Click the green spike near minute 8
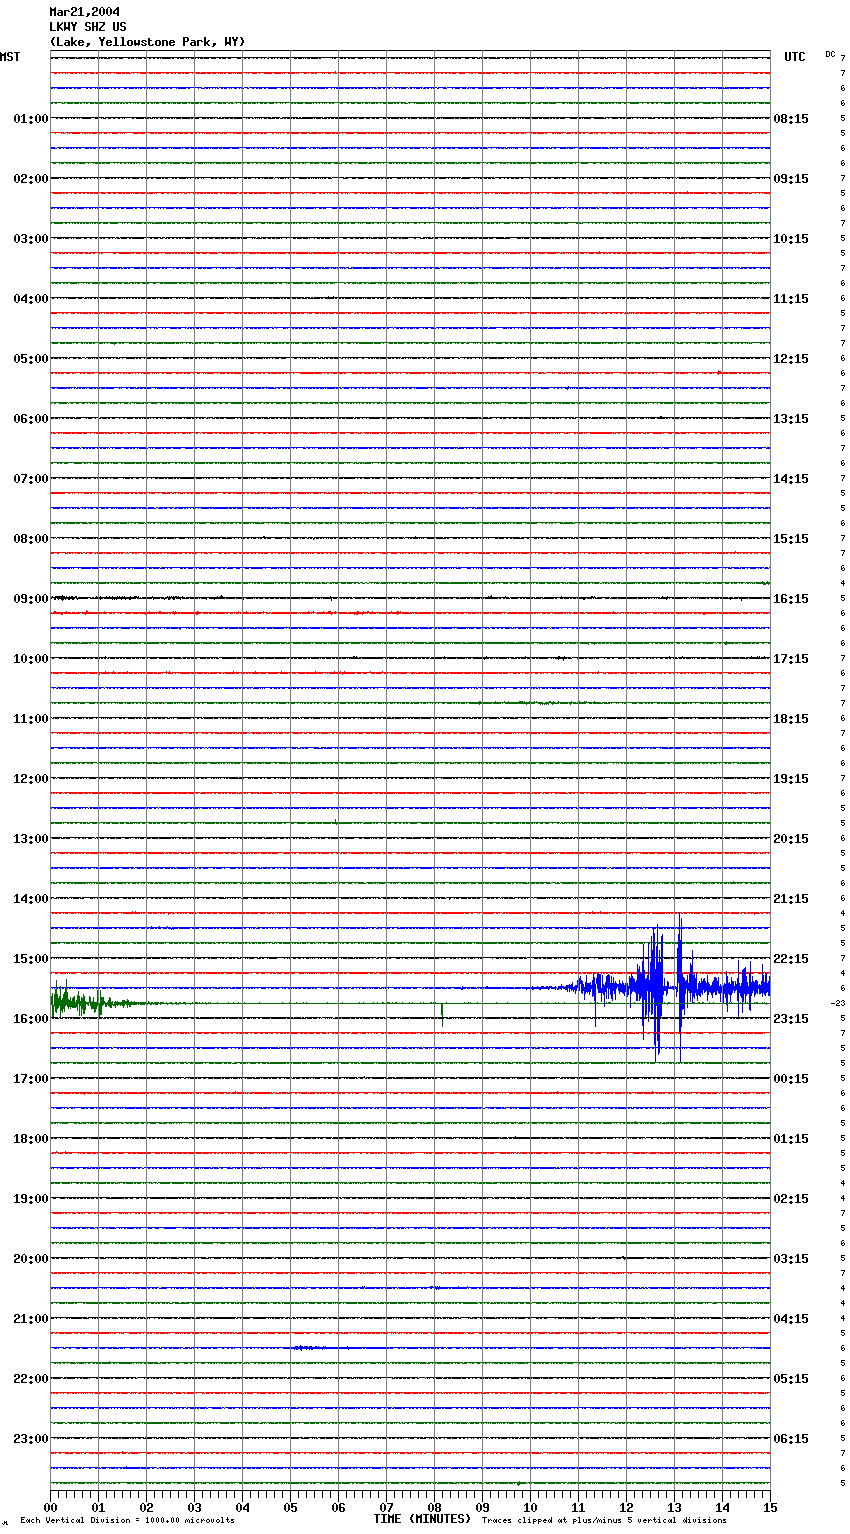Screen dimensions: 850x1534 click(x=442, y=1014)
